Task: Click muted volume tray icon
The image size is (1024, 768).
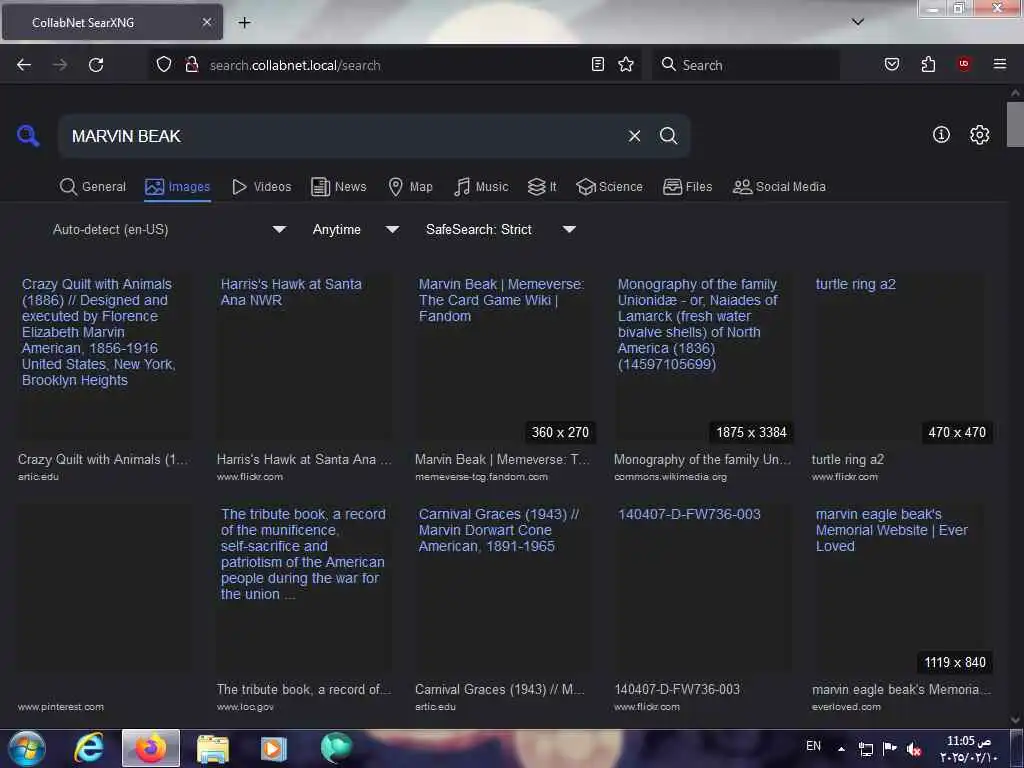Action: pyautogui.click(x=914, y=750)
